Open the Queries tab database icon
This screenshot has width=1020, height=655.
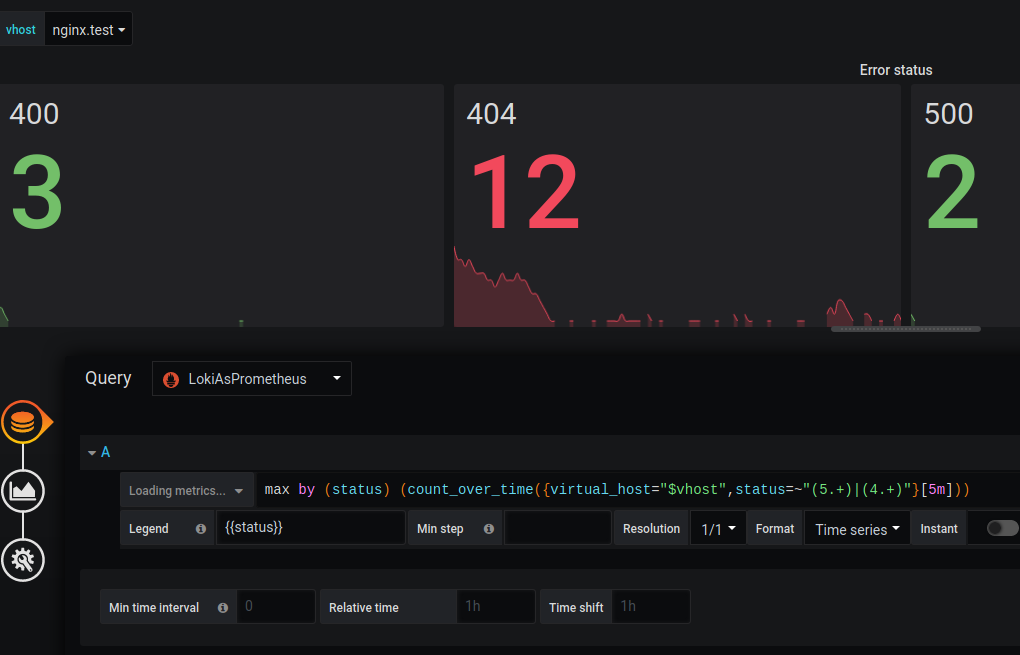pos(23,423)
